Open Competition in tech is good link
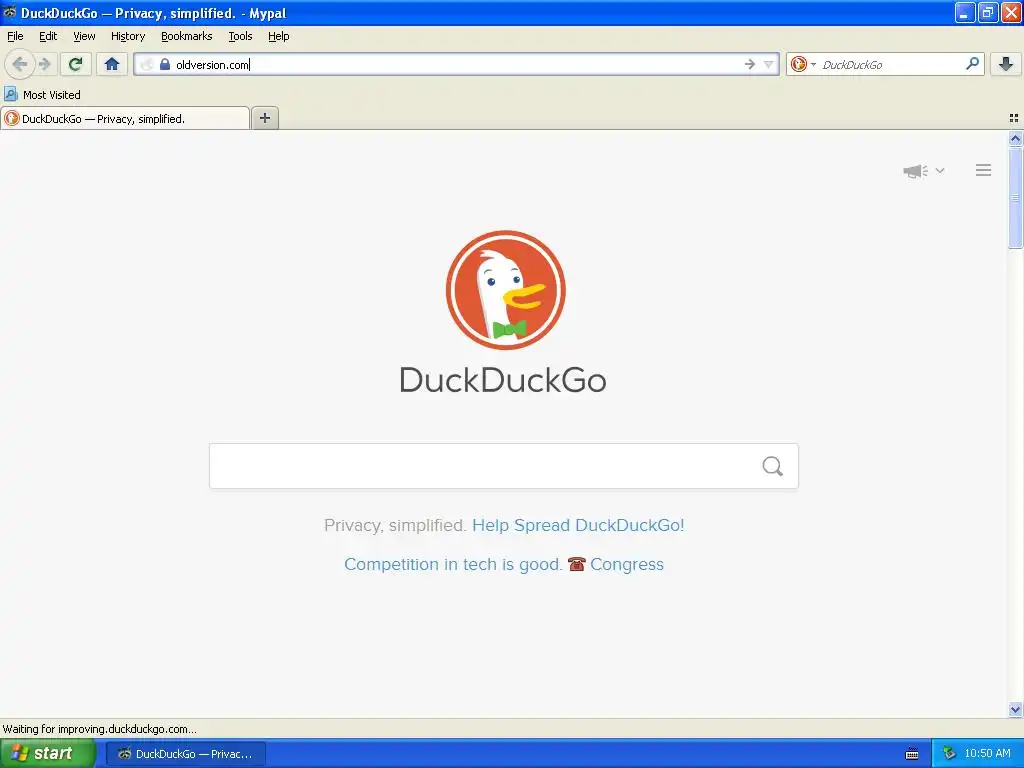 click(x=453, y=564)
